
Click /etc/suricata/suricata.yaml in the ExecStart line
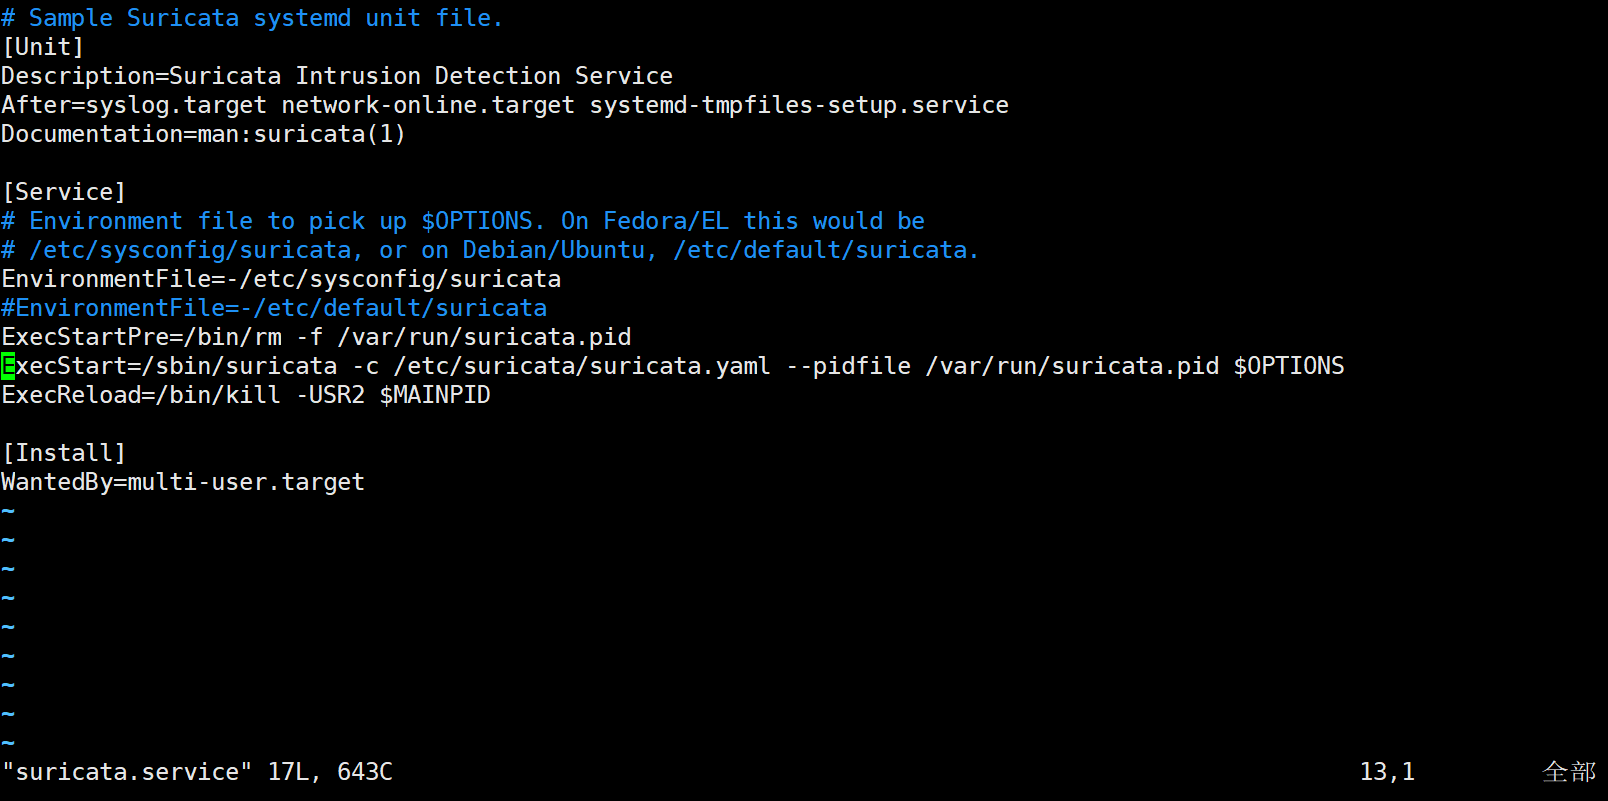581,366
